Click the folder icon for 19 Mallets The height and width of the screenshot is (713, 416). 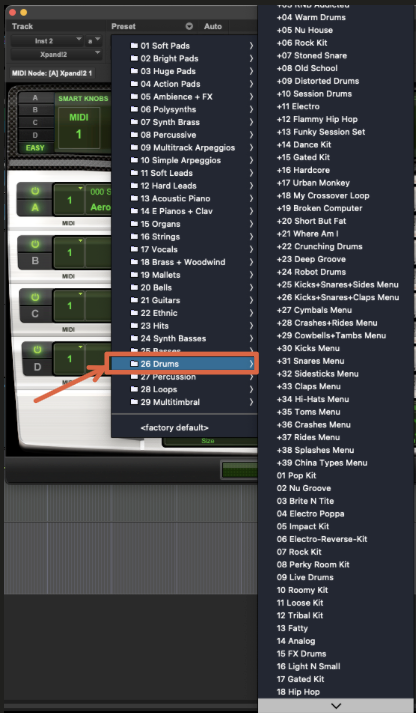134,275
